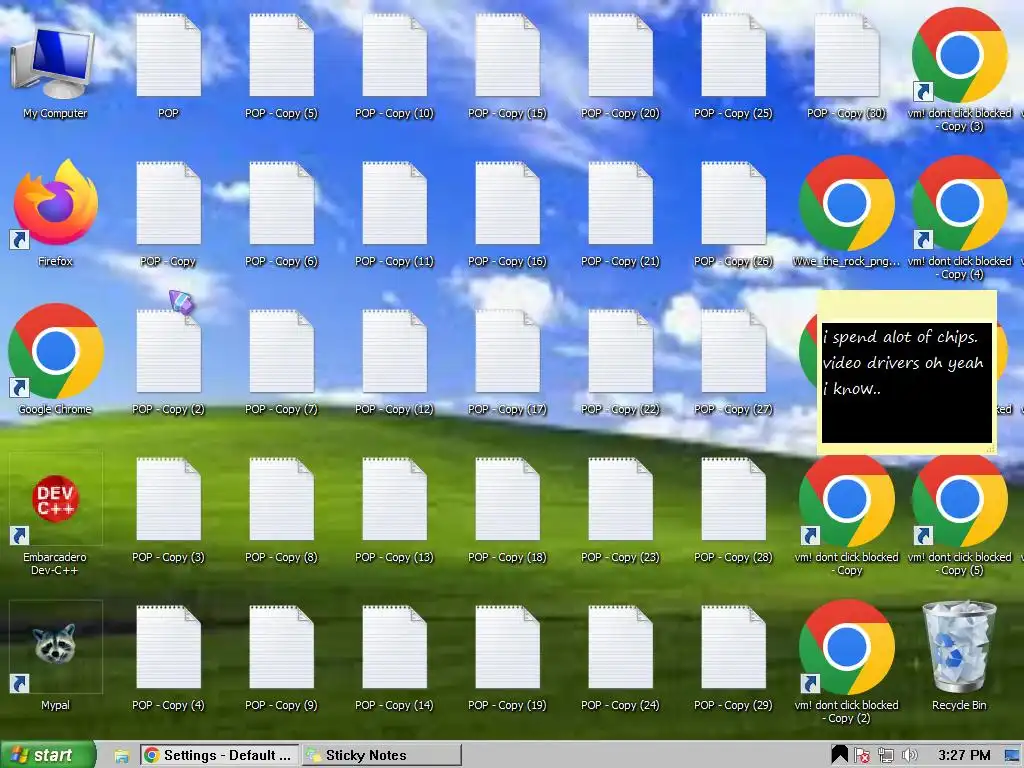
Task: Open the volume speaker tray icon
Action: [909, 756]
